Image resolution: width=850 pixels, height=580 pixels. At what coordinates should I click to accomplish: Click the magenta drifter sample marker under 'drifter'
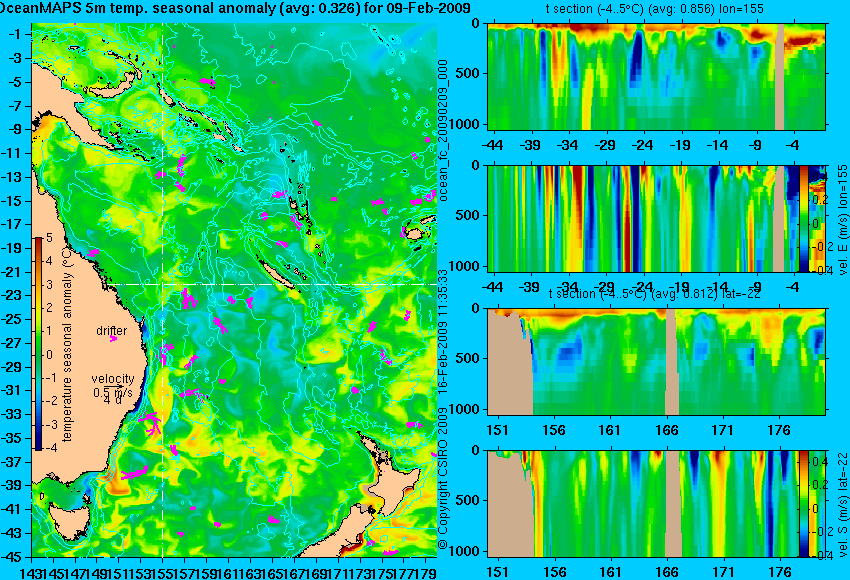pyautogui.click(x=113, y=339)
